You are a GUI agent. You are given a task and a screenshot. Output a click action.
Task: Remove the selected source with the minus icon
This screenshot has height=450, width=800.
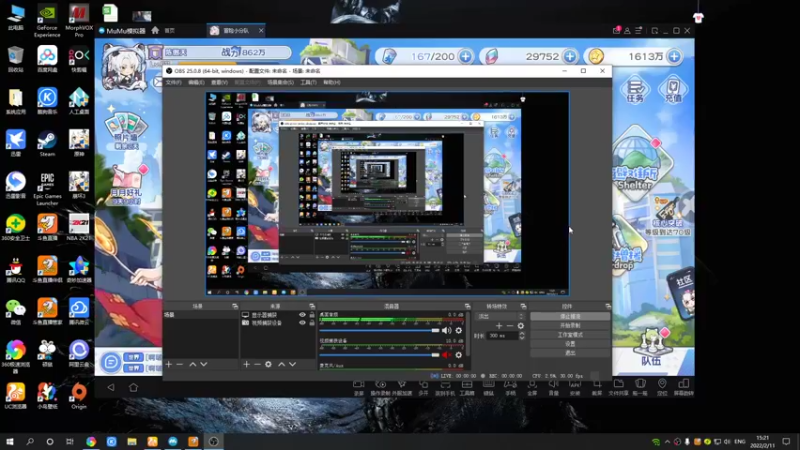(257, 364)
